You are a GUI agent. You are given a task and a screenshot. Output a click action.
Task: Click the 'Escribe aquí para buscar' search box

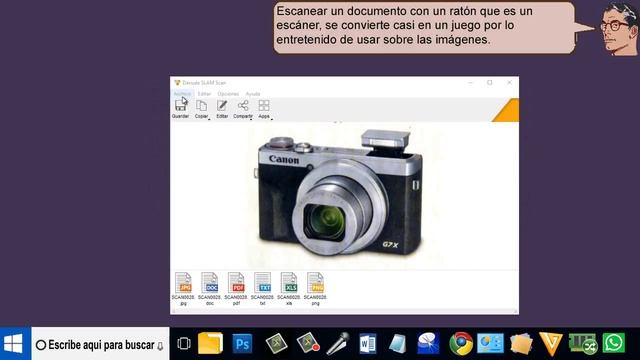(x=100, y=345)
